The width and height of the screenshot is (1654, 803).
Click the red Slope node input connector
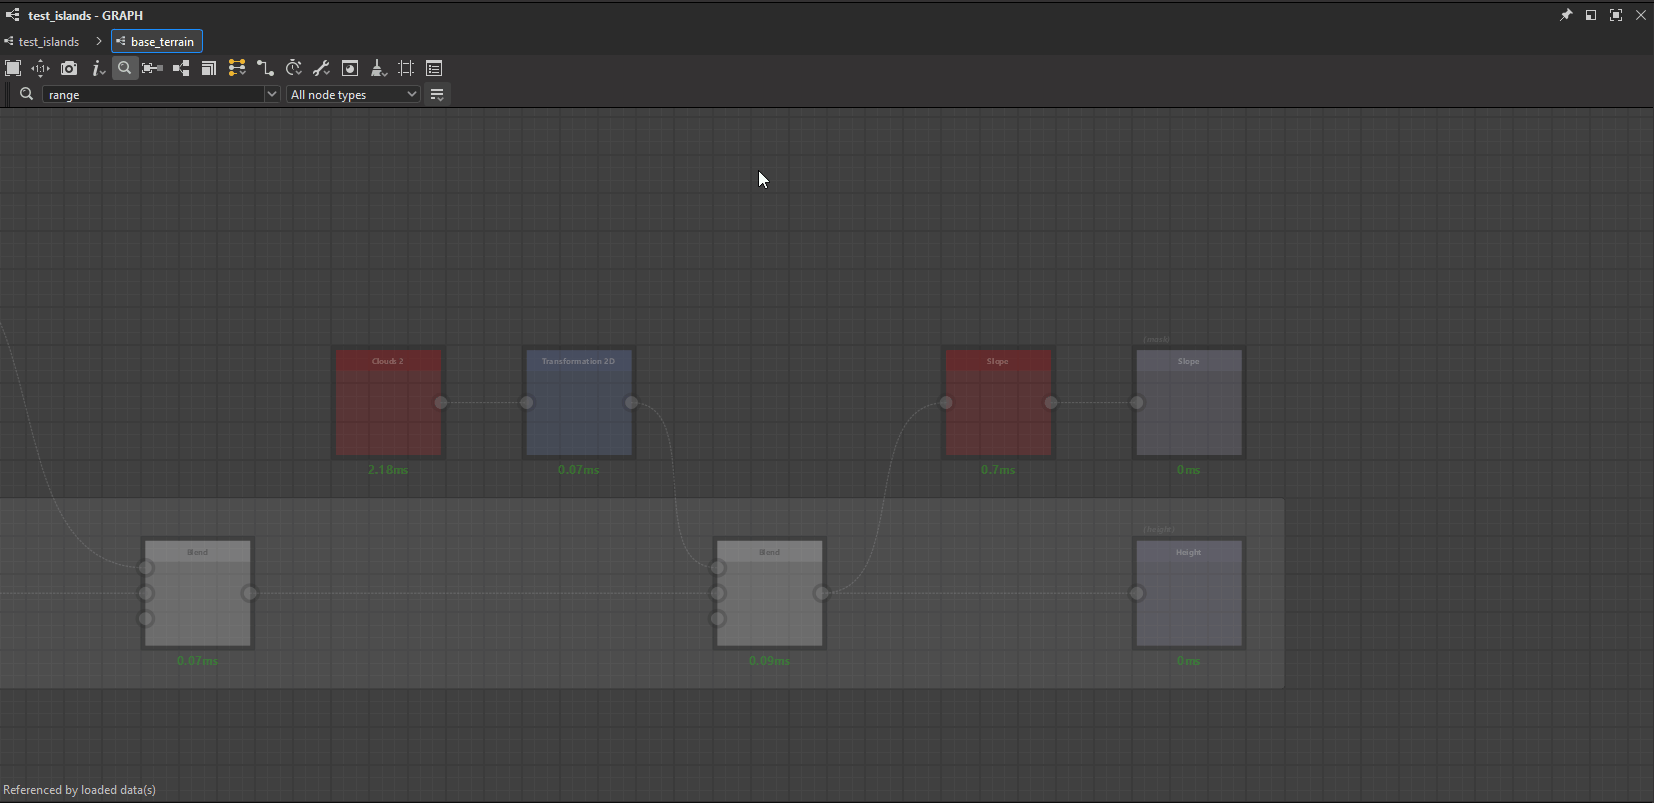click(x=946, y=403)
